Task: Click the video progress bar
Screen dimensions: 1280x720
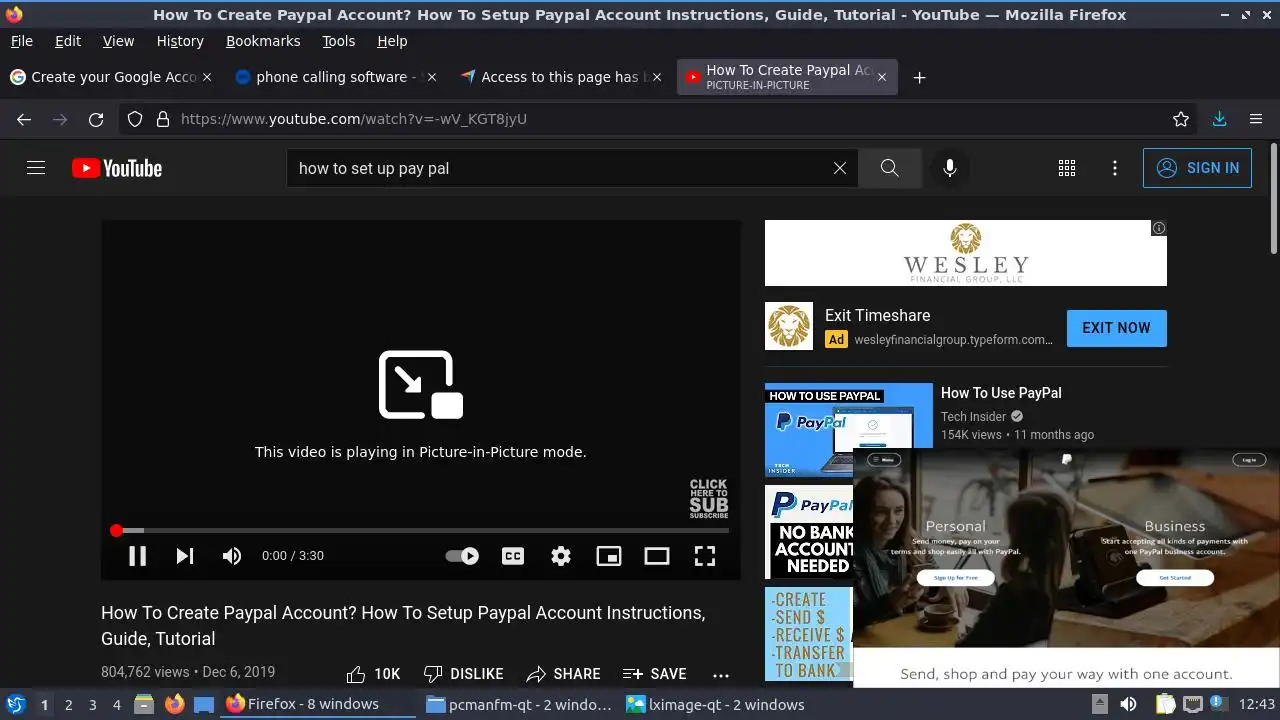Action: pos(421,530)
